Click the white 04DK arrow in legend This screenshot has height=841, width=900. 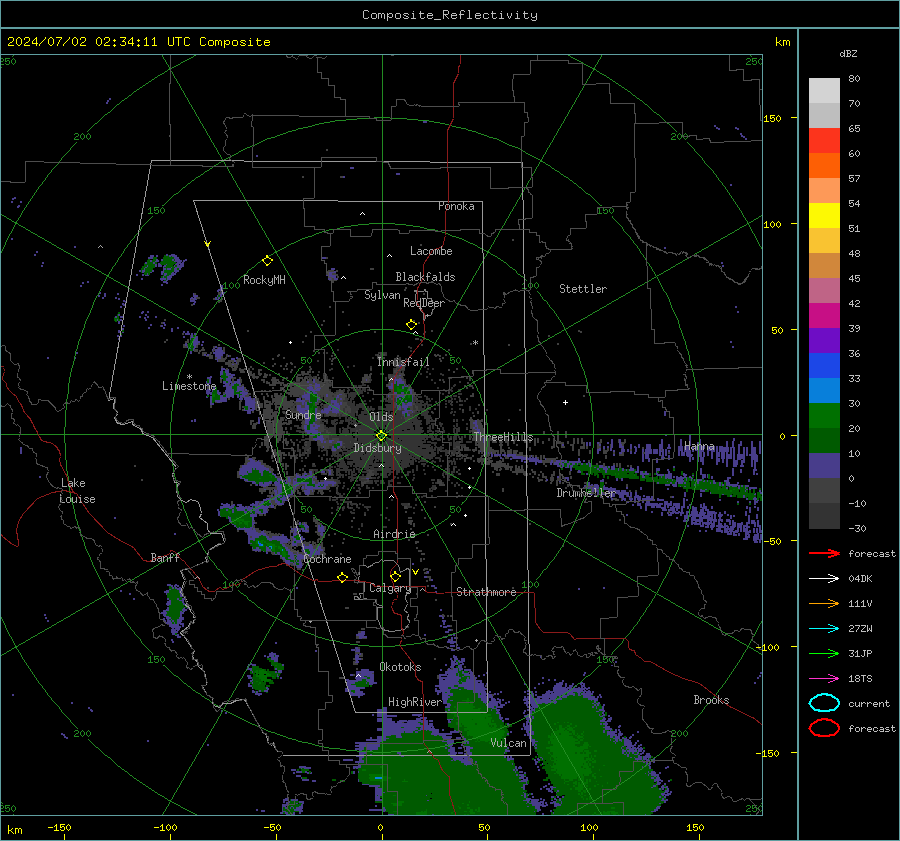pyautogui.click(x=824, y=579)
